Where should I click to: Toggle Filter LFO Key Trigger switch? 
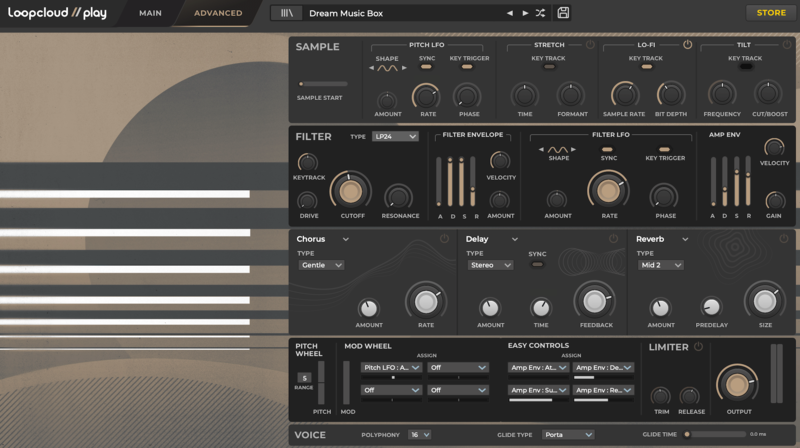[665, 149]
